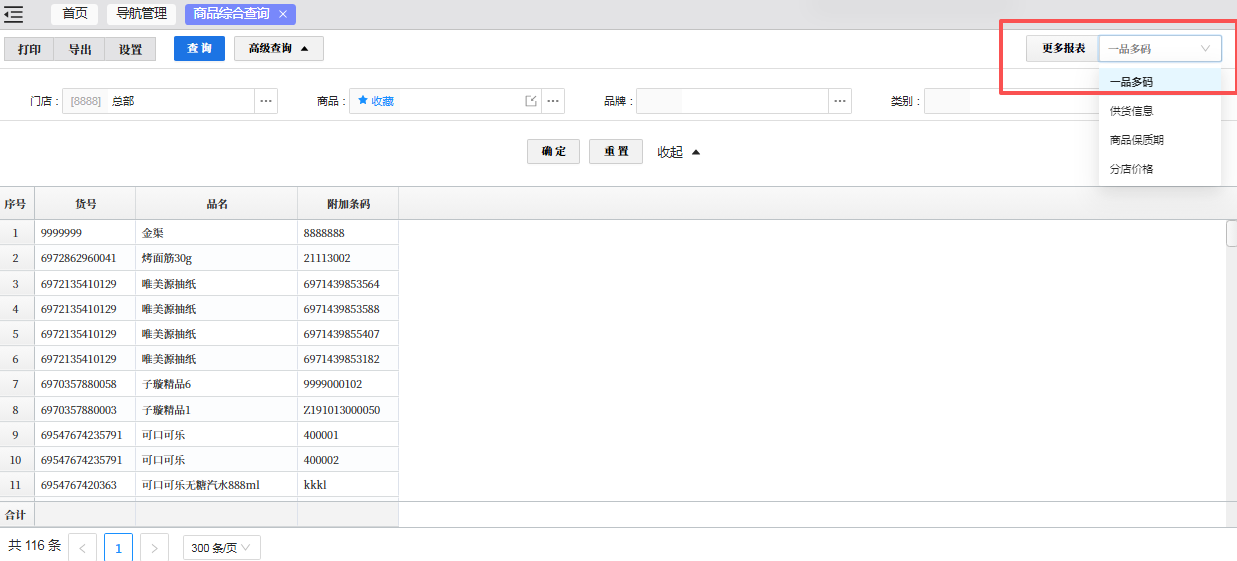This screenshot has height=561, width=1237.
Task: Select the 烤面筋30g cell
Action: [x=217, y=258]
